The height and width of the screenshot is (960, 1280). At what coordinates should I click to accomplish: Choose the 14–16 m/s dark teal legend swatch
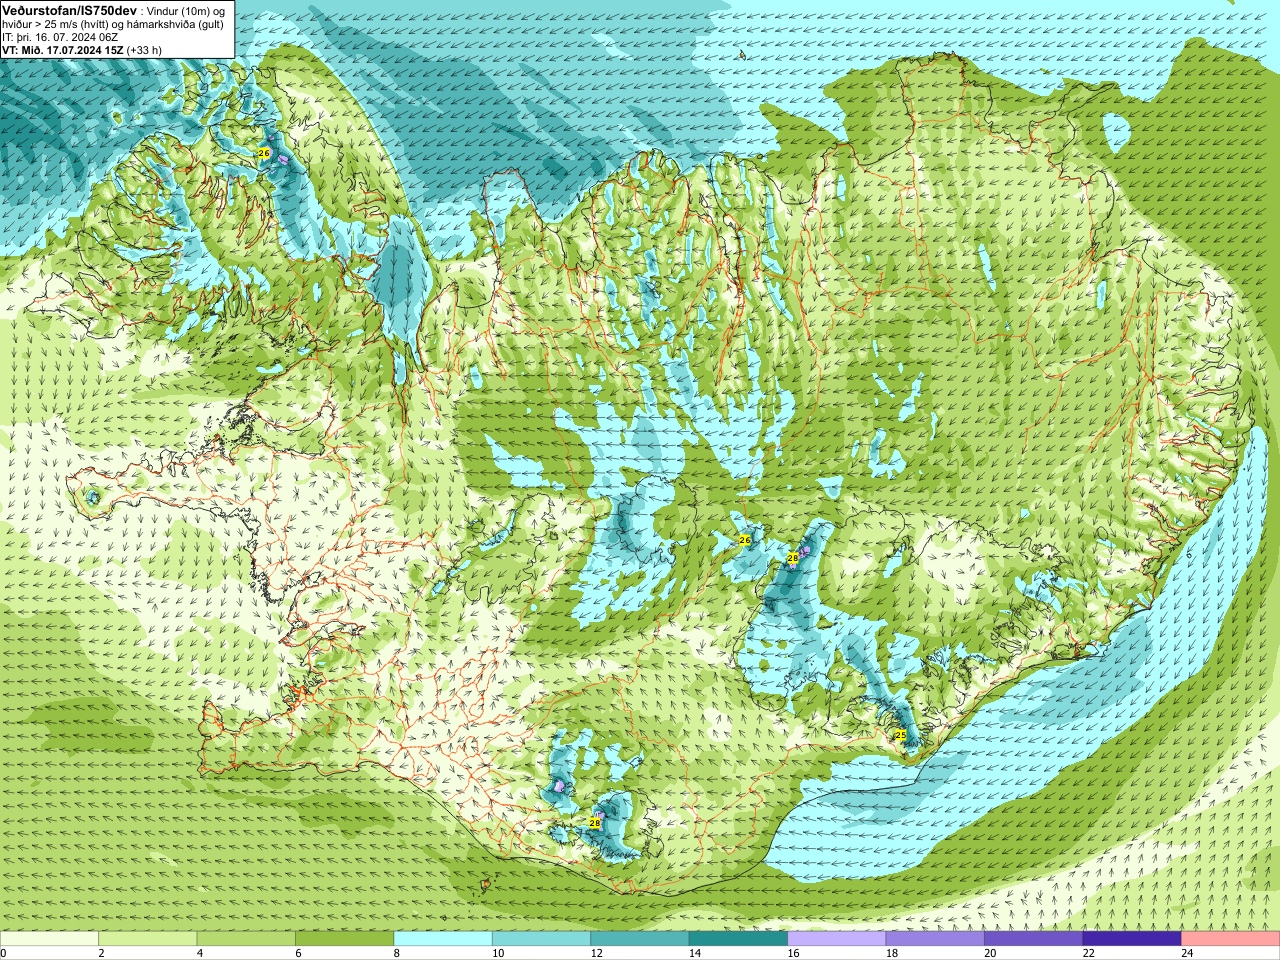(x=738, y=939)
